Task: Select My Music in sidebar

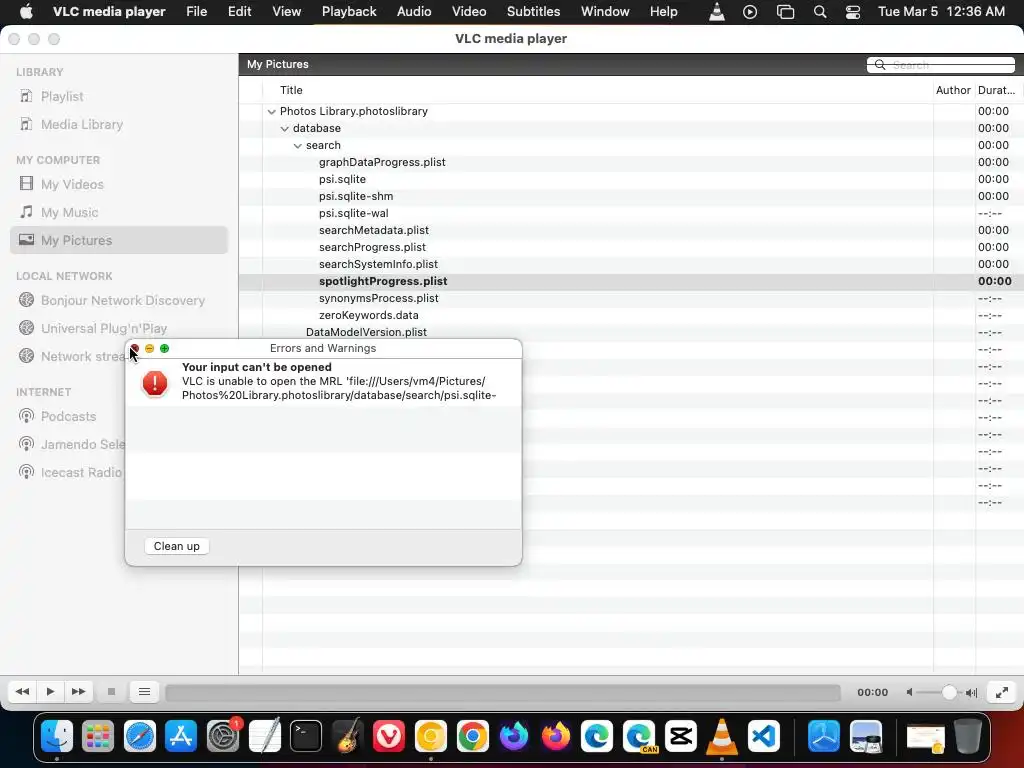Action: pos(69,212)
